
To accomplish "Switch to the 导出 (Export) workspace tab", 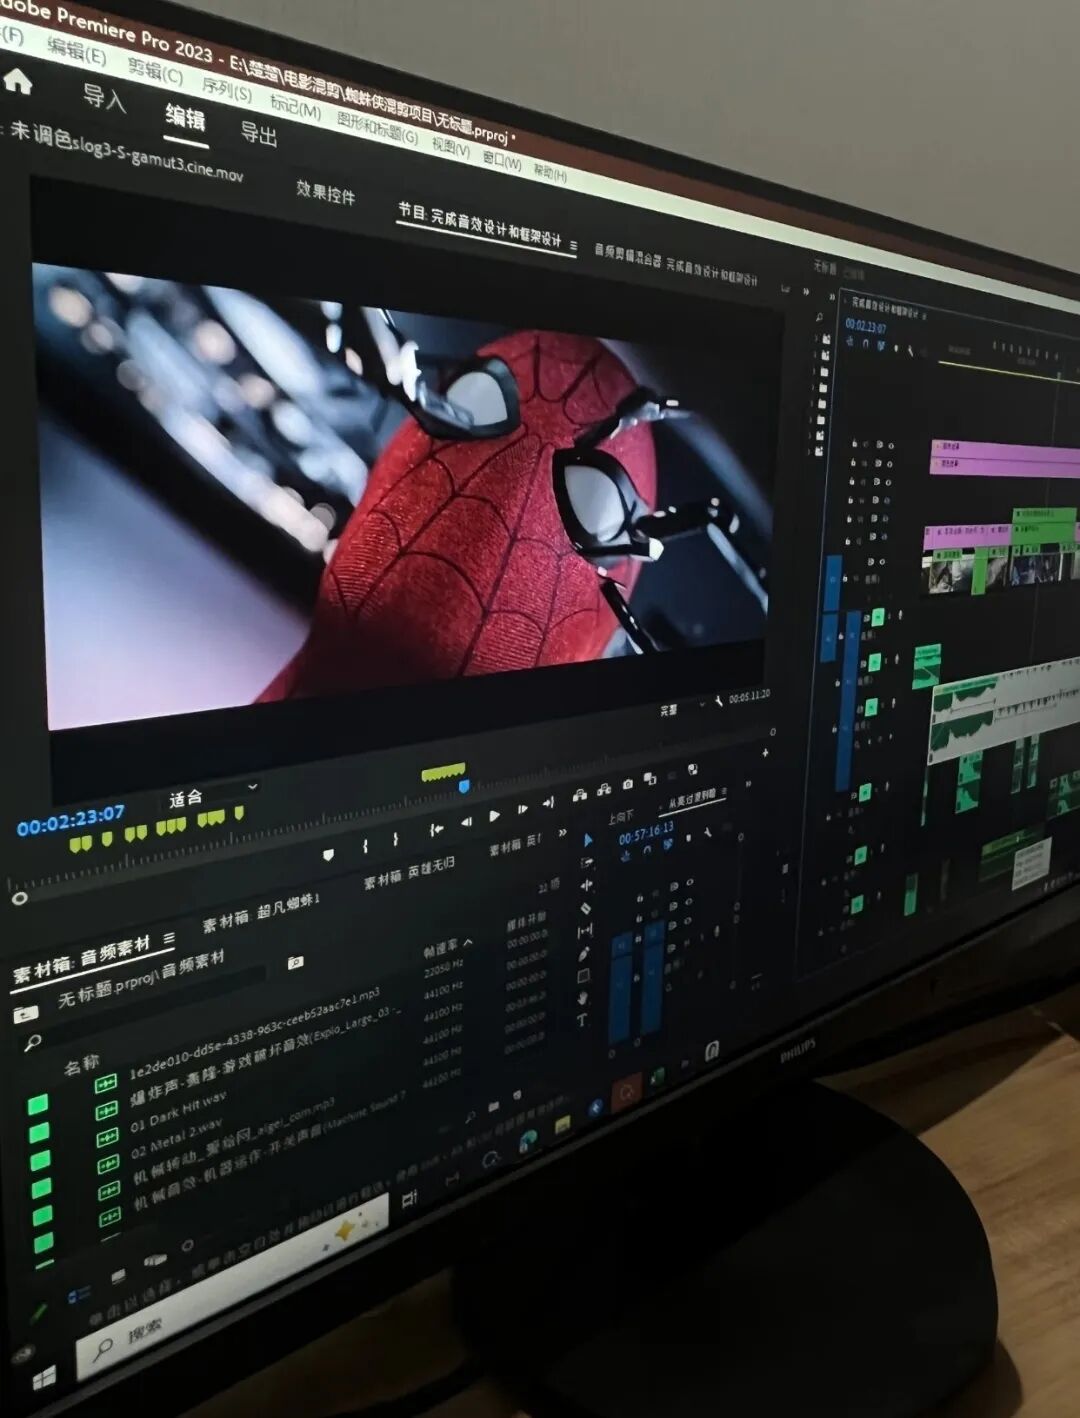I will [259, 133].
